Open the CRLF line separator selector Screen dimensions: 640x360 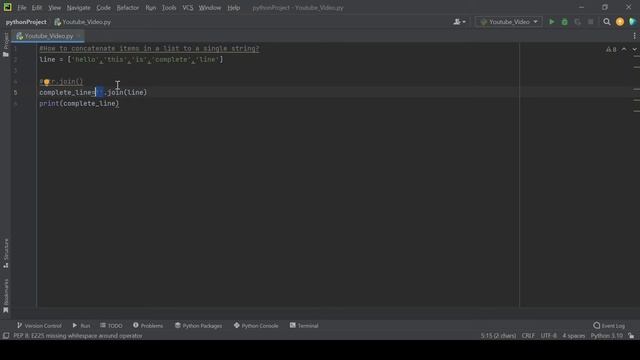528,336
